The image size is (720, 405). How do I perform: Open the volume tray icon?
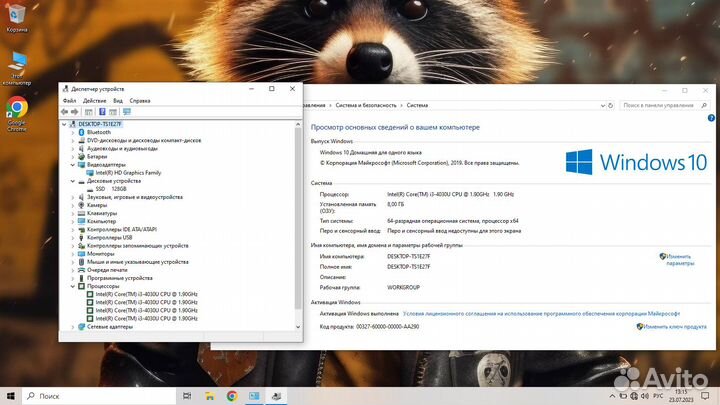[645, 396]
